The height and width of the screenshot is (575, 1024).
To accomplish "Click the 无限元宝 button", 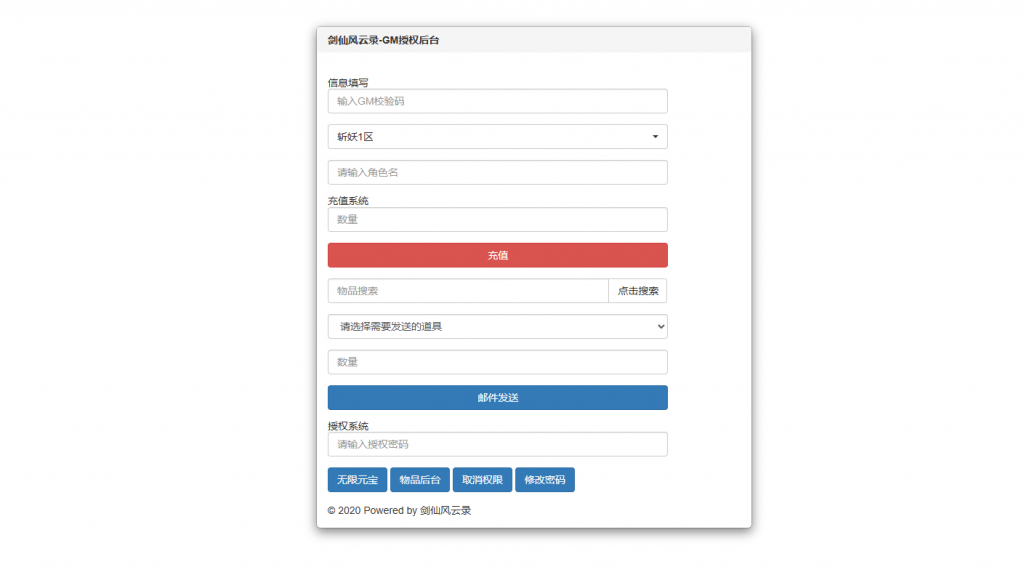I will [x=357, y=480].
